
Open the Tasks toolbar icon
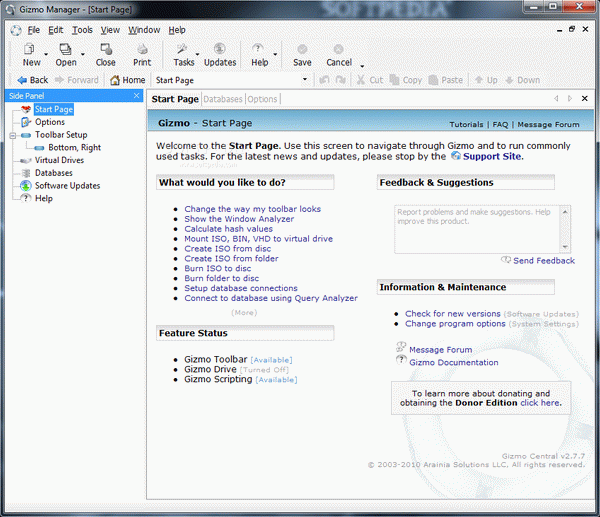point(182,49)
